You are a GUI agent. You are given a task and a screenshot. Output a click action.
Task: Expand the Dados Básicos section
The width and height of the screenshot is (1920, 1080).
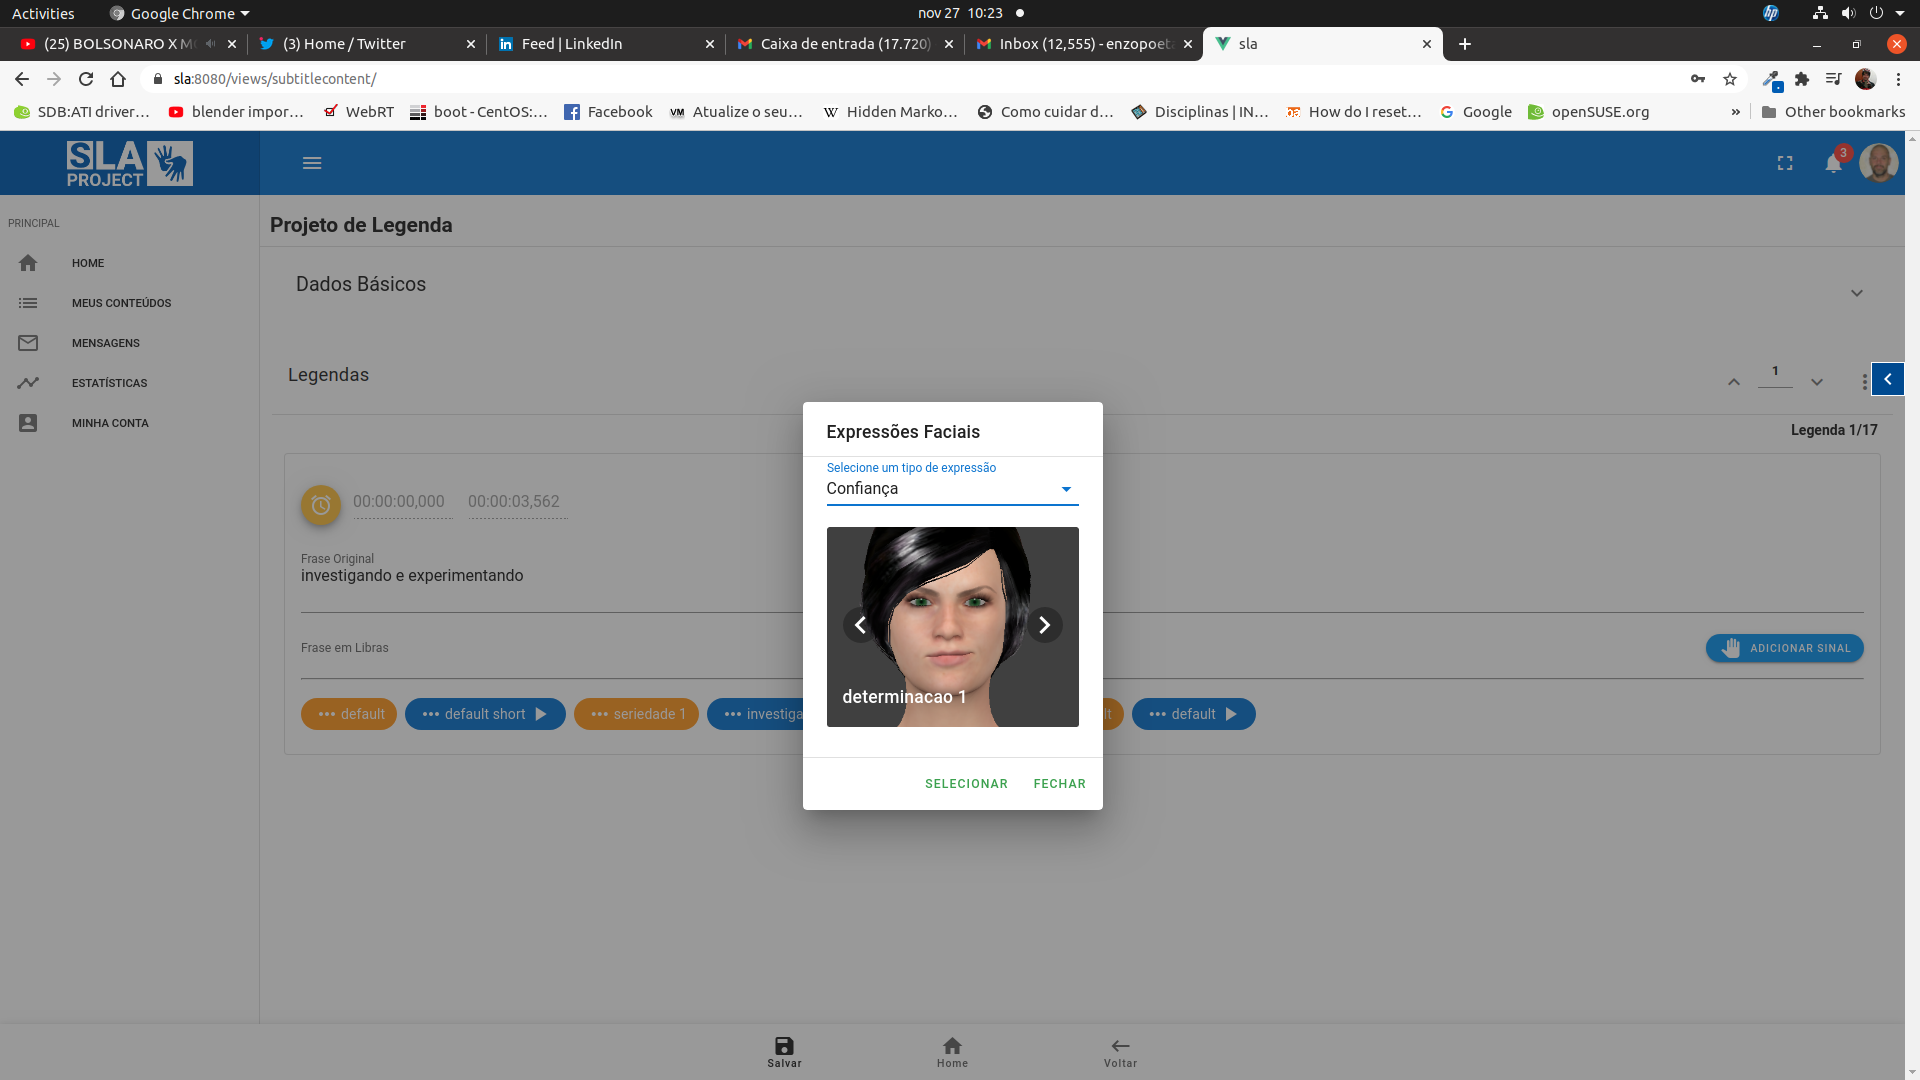tap(1856, 293)
